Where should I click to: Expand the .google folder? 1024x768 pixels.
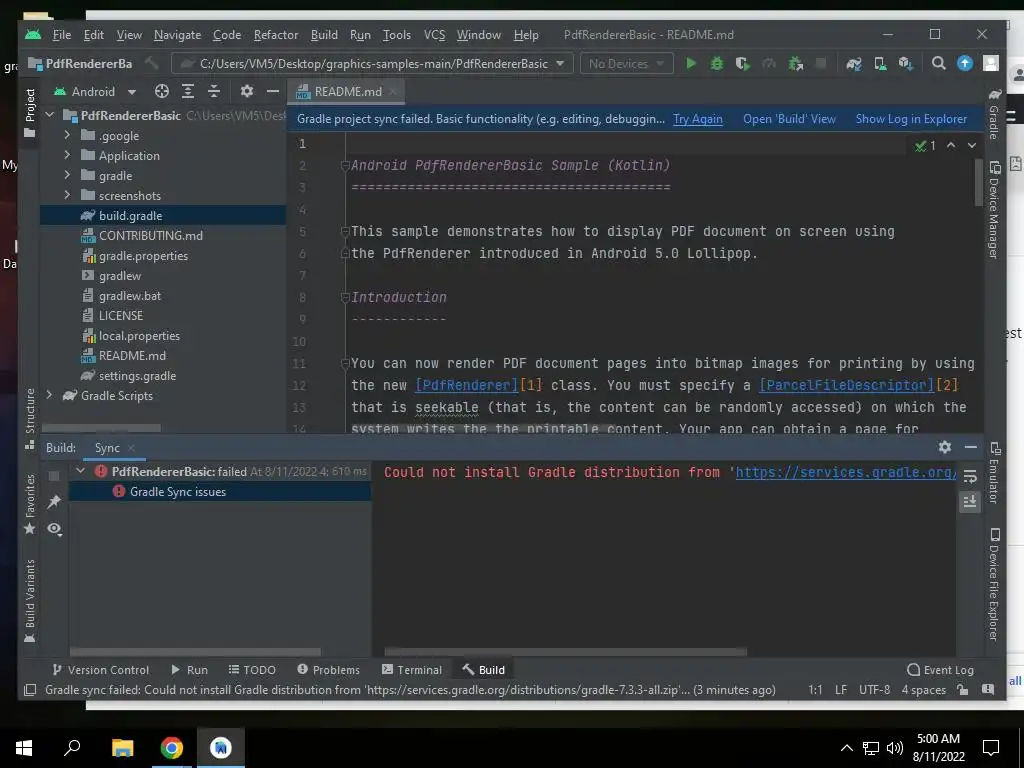[x=67, y=135]
